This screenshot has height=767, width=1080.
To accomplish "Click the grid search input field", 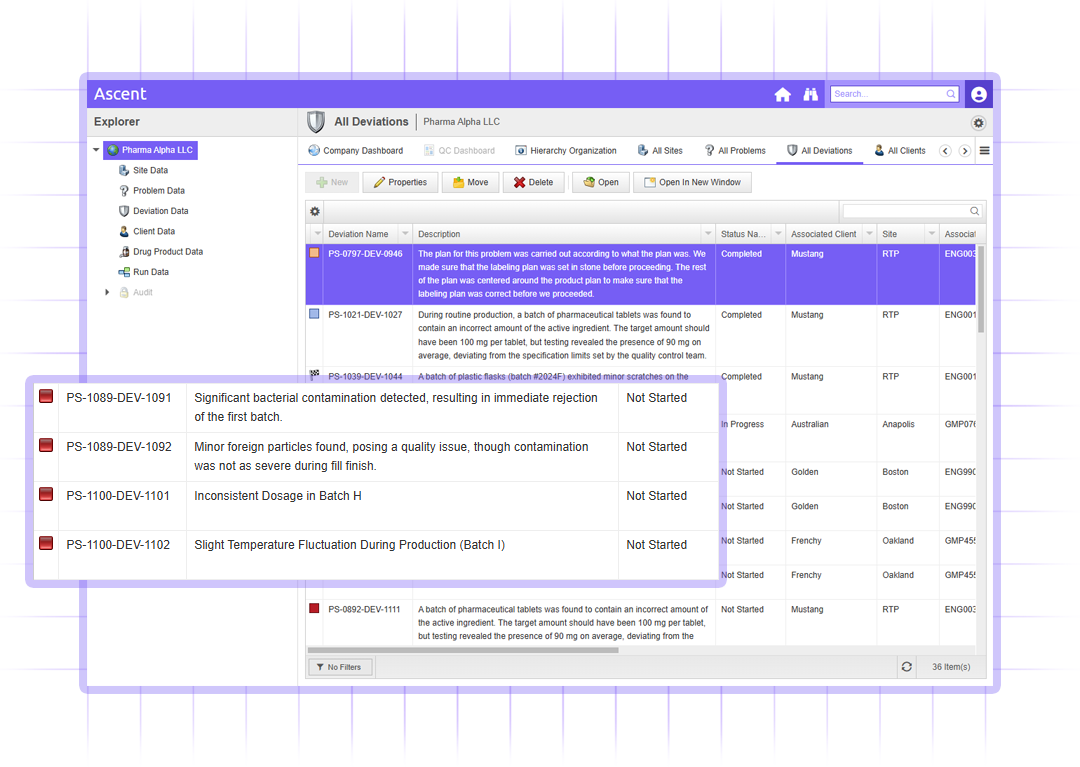I will click(906, 211).
